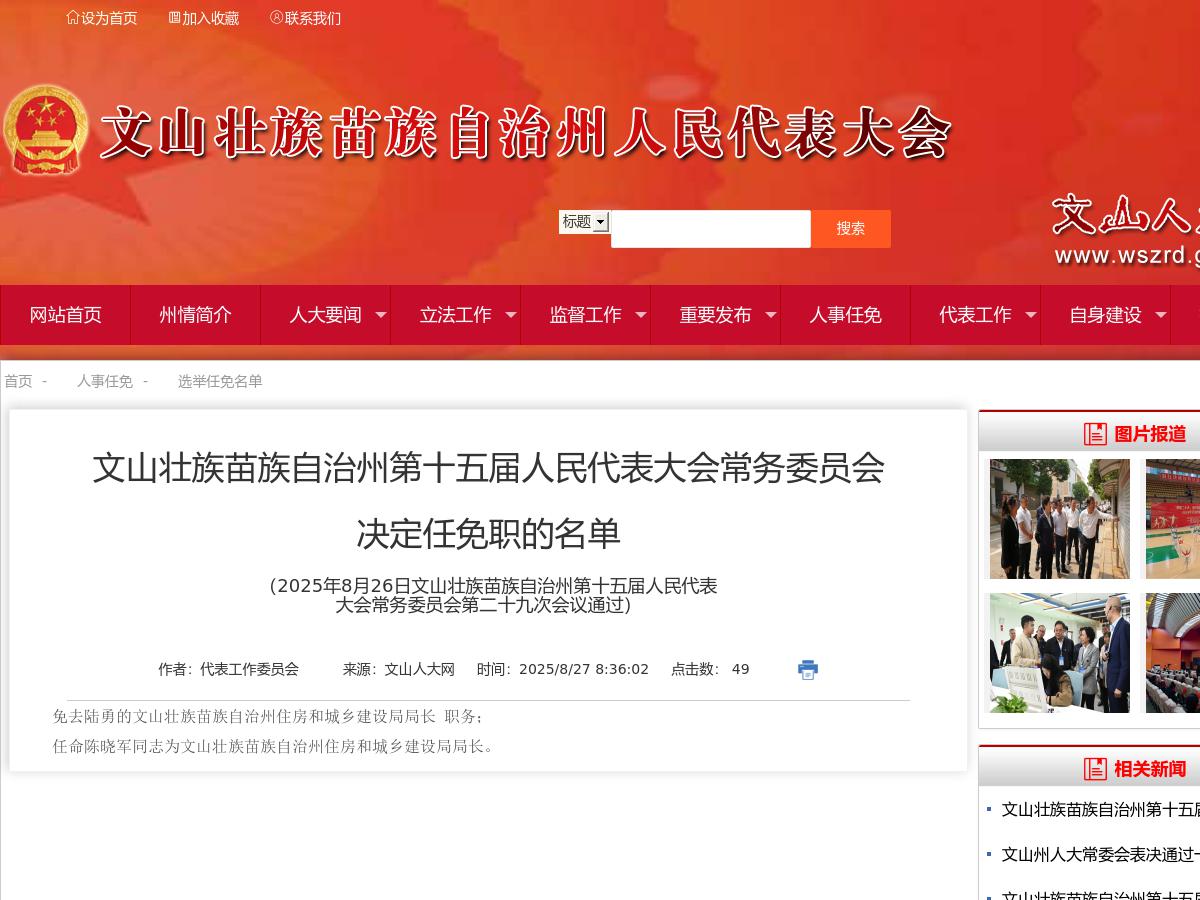Click the 搜索 search button
This screenshot has height=900, width=1200.
pos(851,228)
